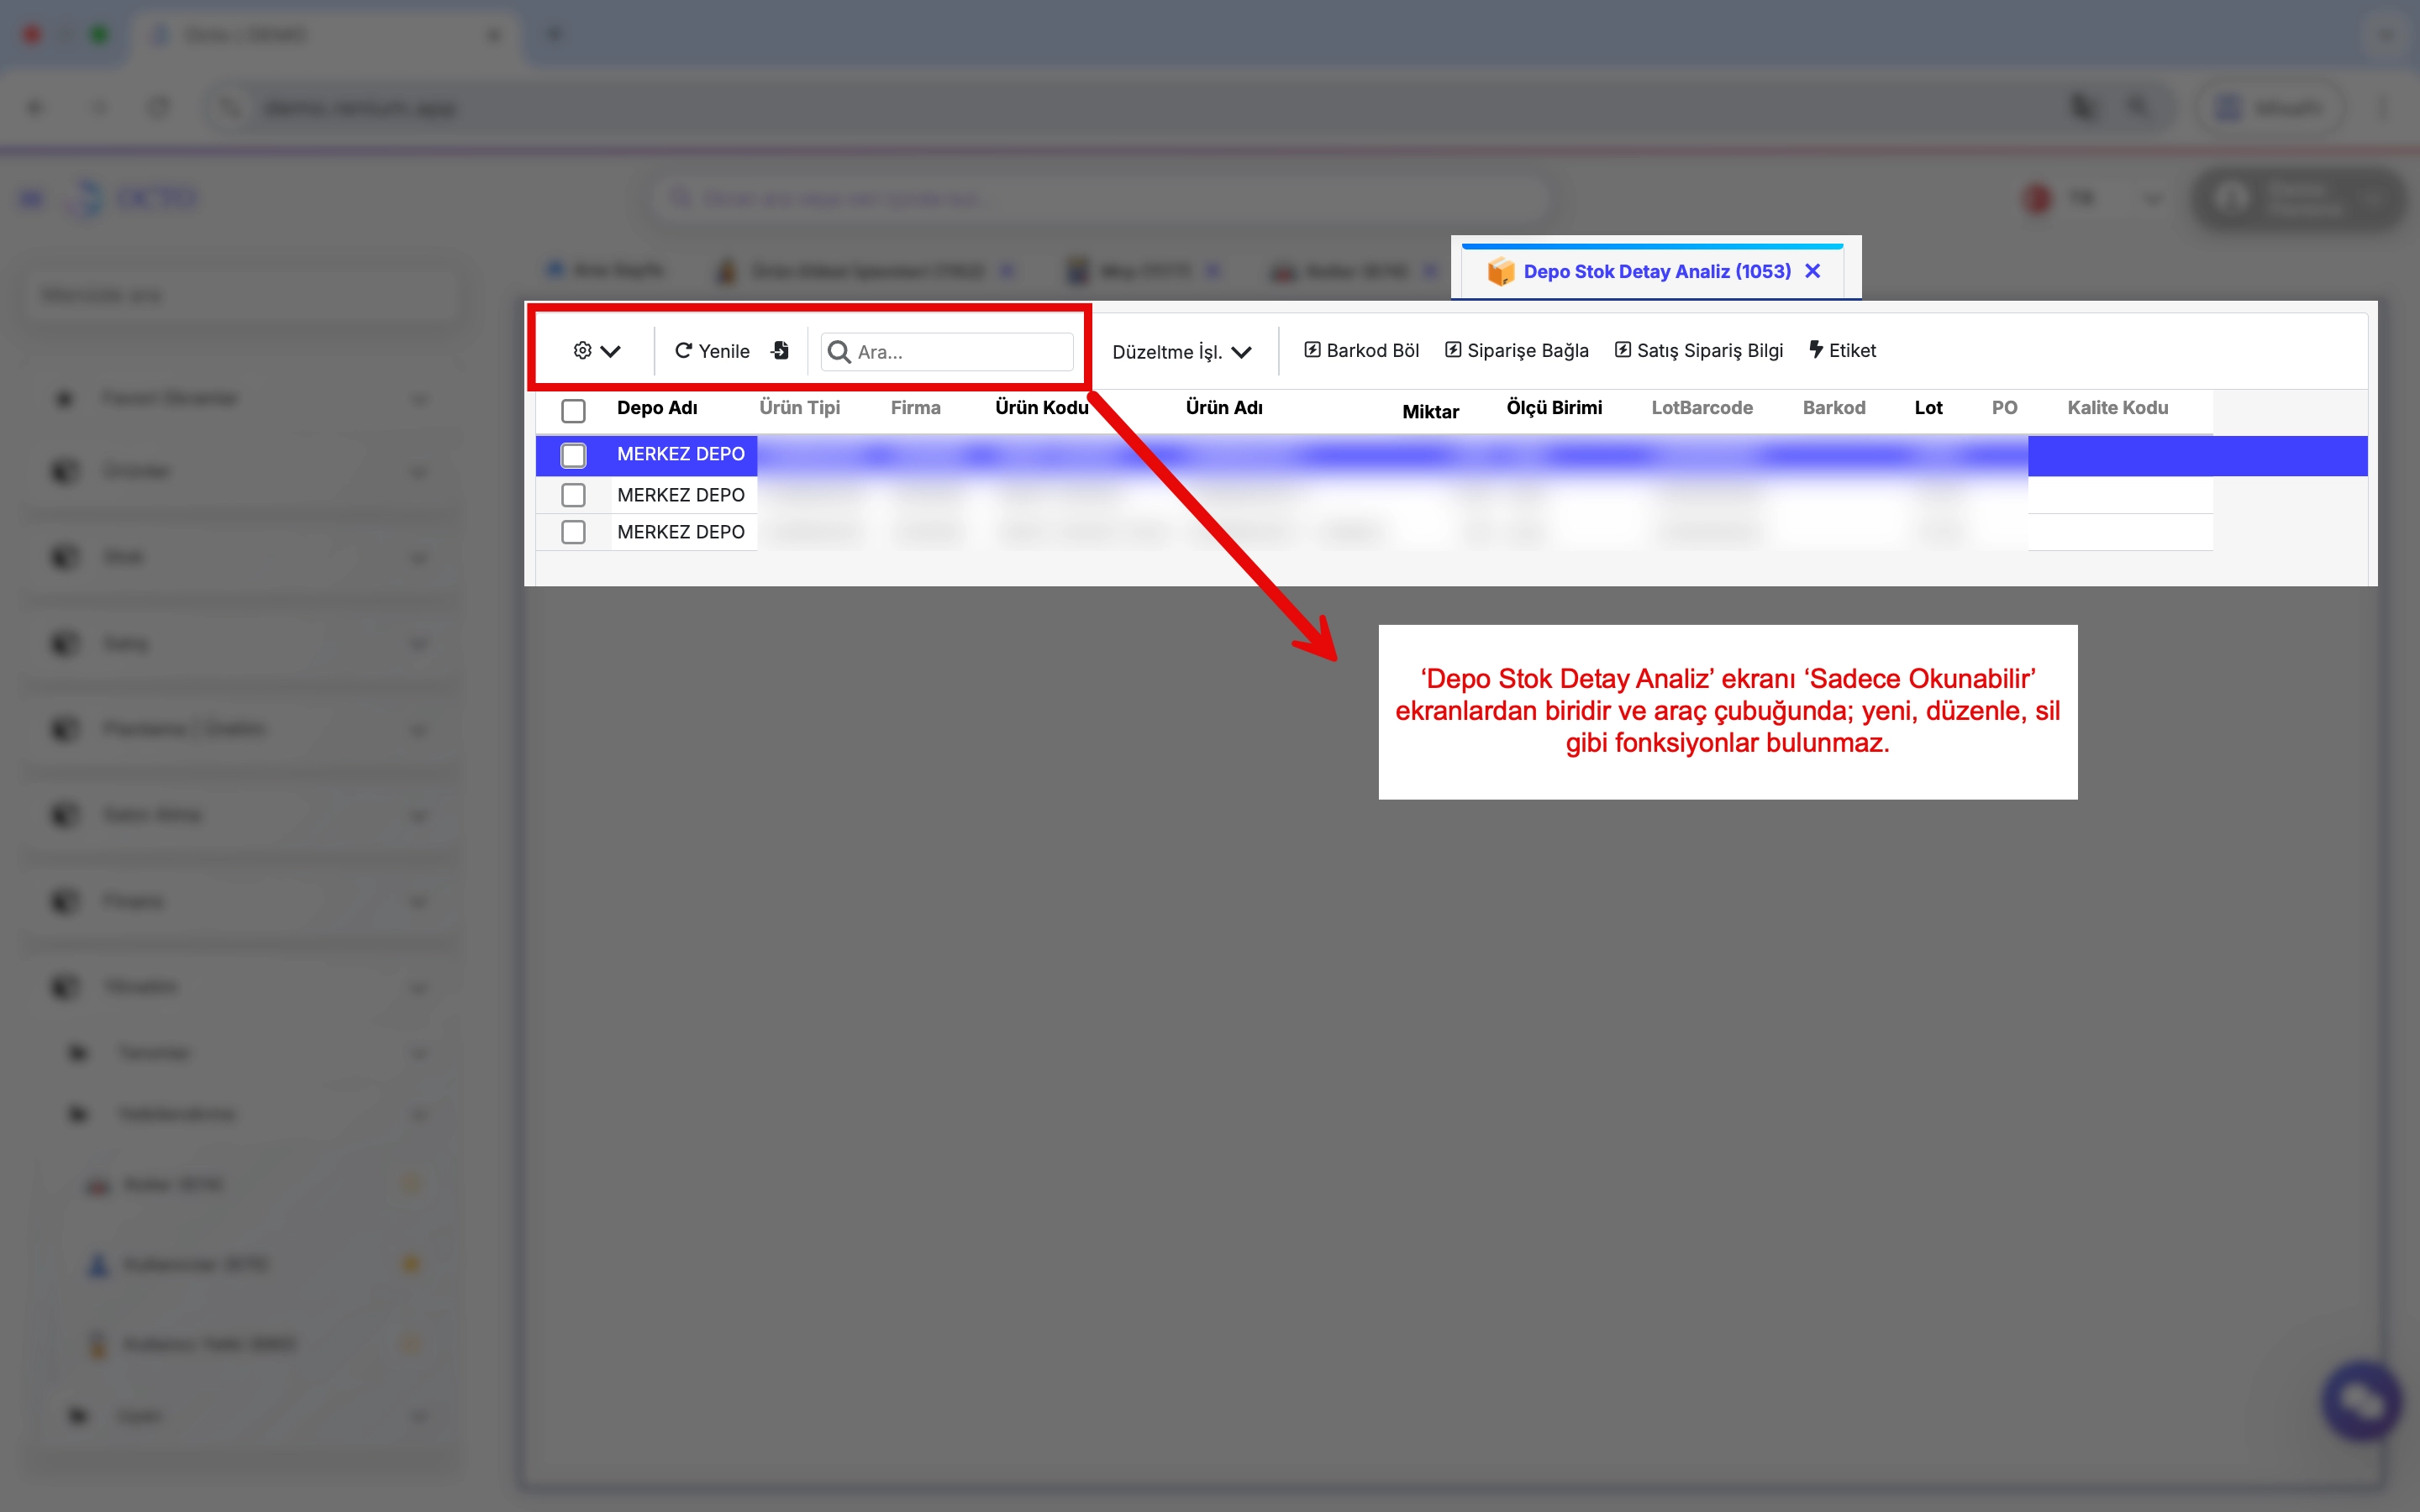Sort by the Miktar column header
2420x1512 pixels.
(x=1430, y=412)
